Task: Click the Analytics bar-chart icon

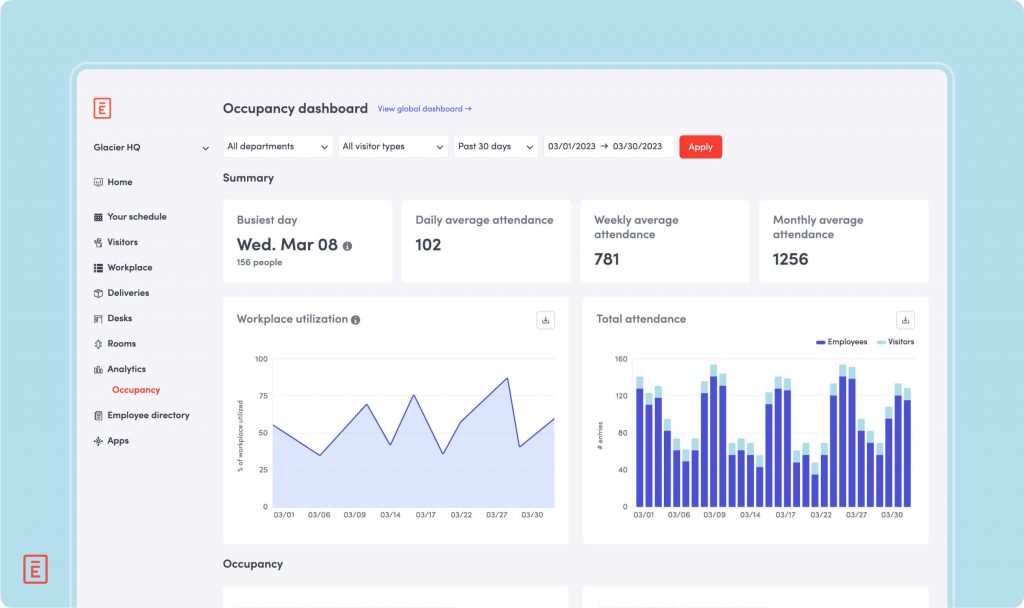Action: click(x=96, y=368)
